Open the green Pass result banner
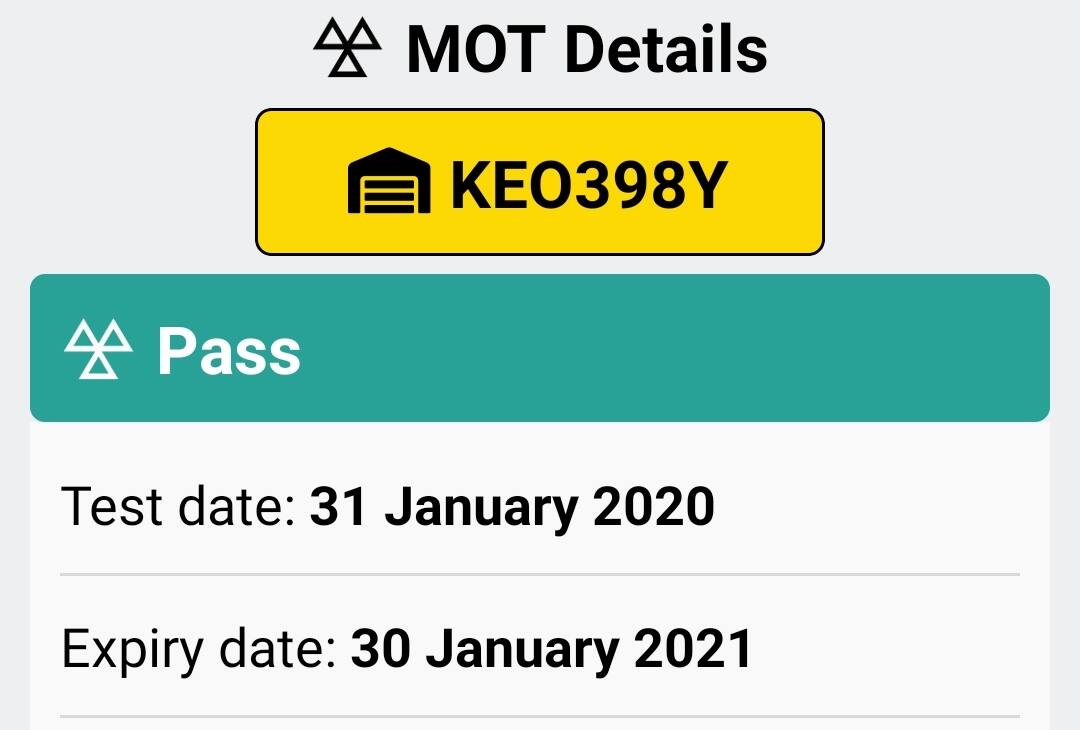 pos(540,348)
